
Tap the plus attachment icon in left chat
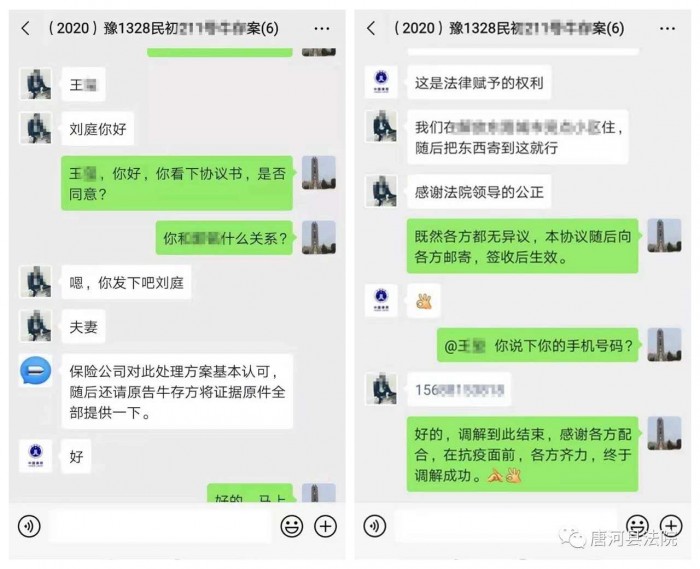pyautogui.click(x=325, y=527)
